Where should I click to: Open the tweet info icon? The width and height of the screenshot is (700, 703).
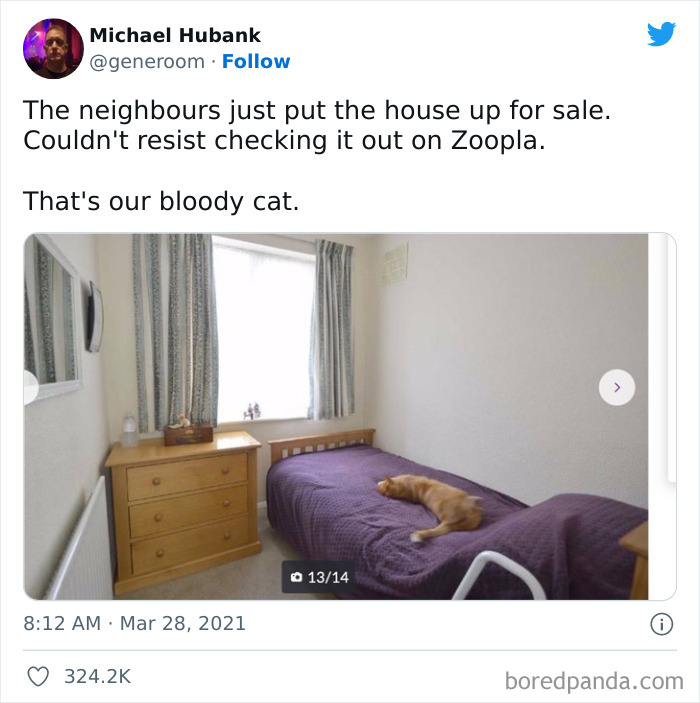click(x=661, y=624)
